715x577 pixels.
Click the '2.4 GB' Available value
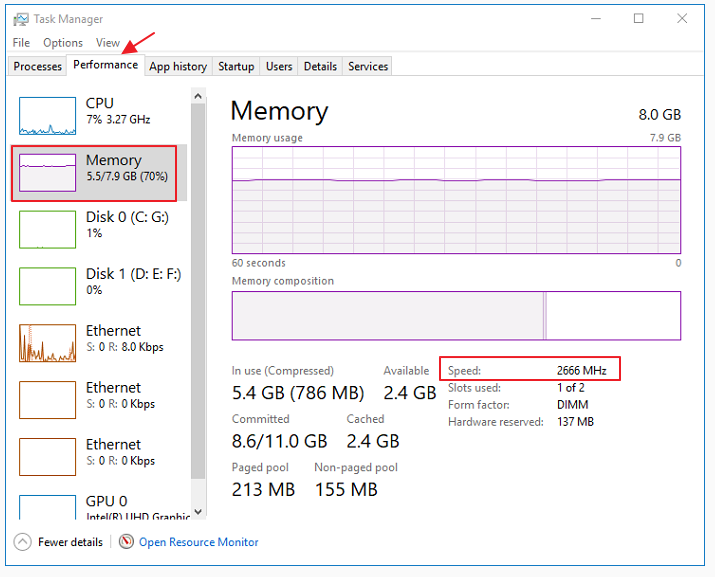[x=410, y=393]
